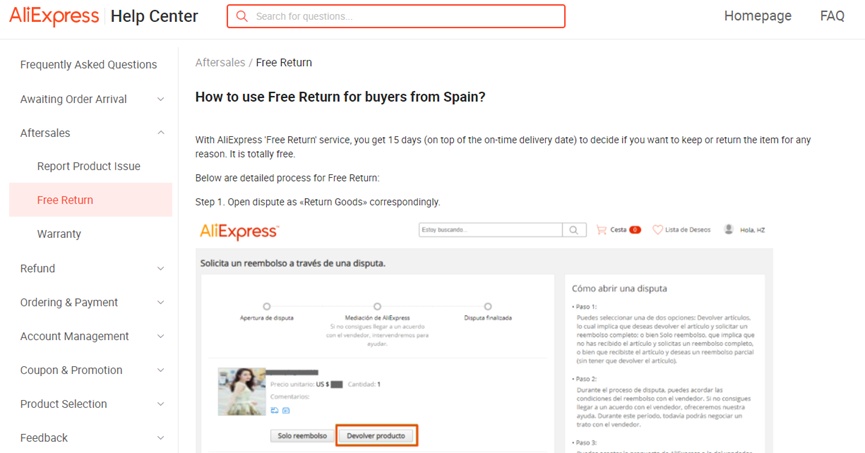
Task: Click the Step 1 Open dispute text
Action: 317,202
